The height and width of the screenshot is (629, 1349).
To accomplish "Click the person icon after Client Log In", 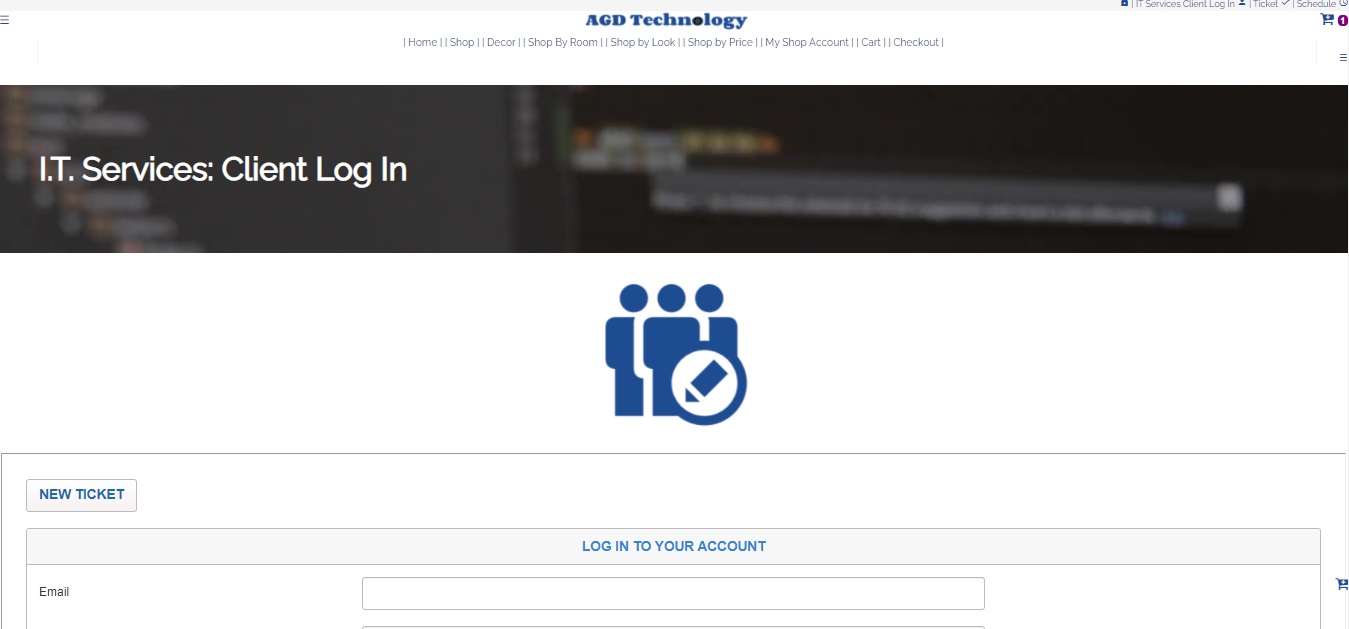I will click(1242, 3).
